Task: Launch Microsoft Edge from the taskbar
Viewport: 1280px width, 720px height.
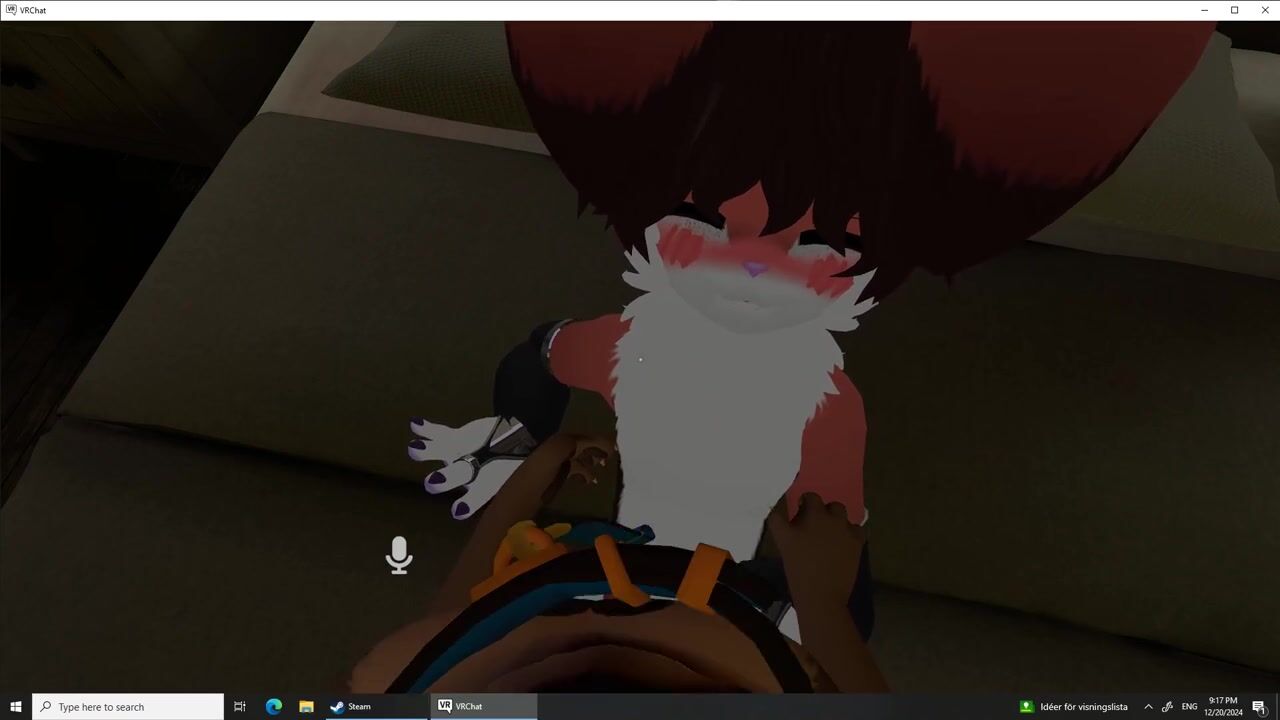Action: [273, 706]
